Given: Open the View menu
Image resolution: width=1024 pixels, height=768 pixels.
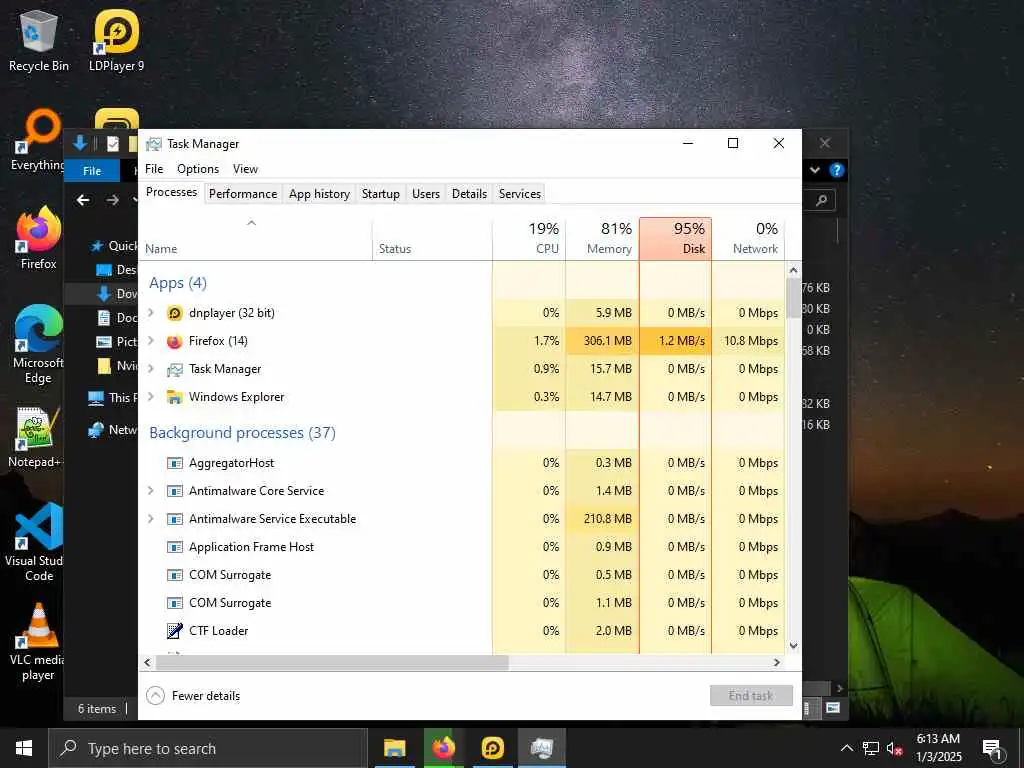Looking at the screenshot, I should click(x=246, y=169).
